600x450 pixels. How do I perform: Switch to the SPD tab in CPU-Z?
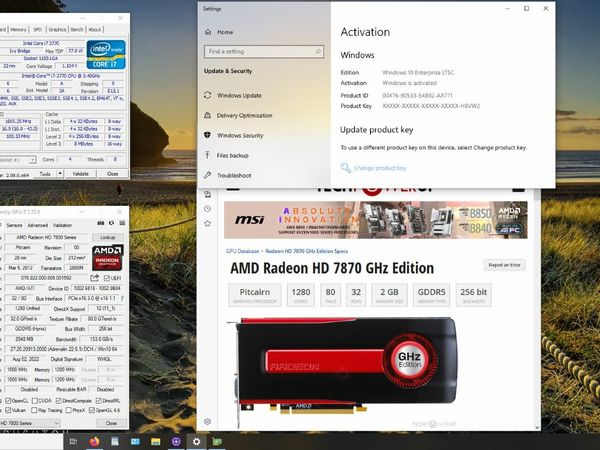37,29
